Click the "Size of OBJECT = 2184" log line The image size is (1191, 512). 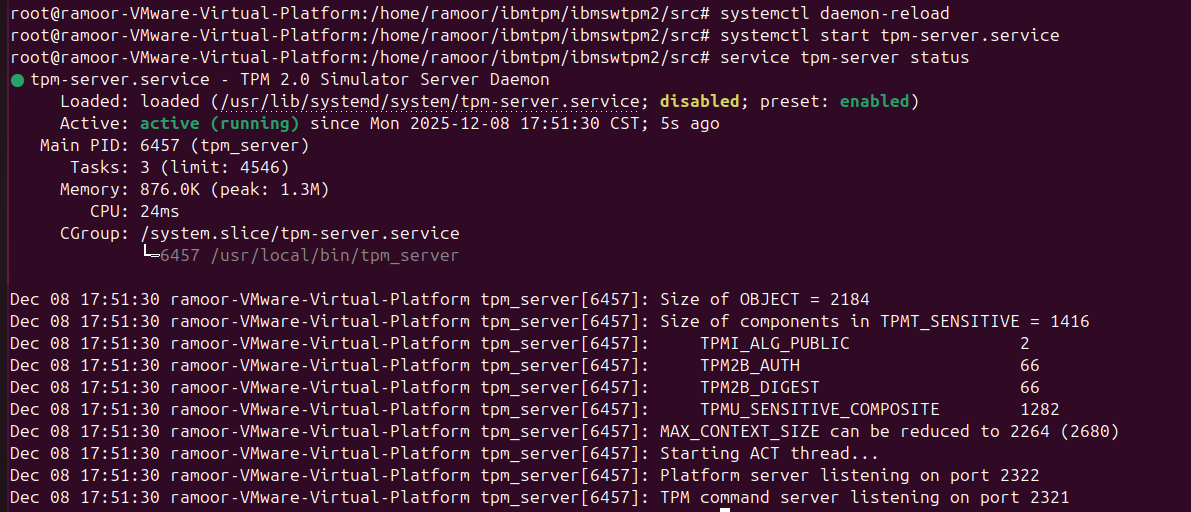click(x=765, y=299)
